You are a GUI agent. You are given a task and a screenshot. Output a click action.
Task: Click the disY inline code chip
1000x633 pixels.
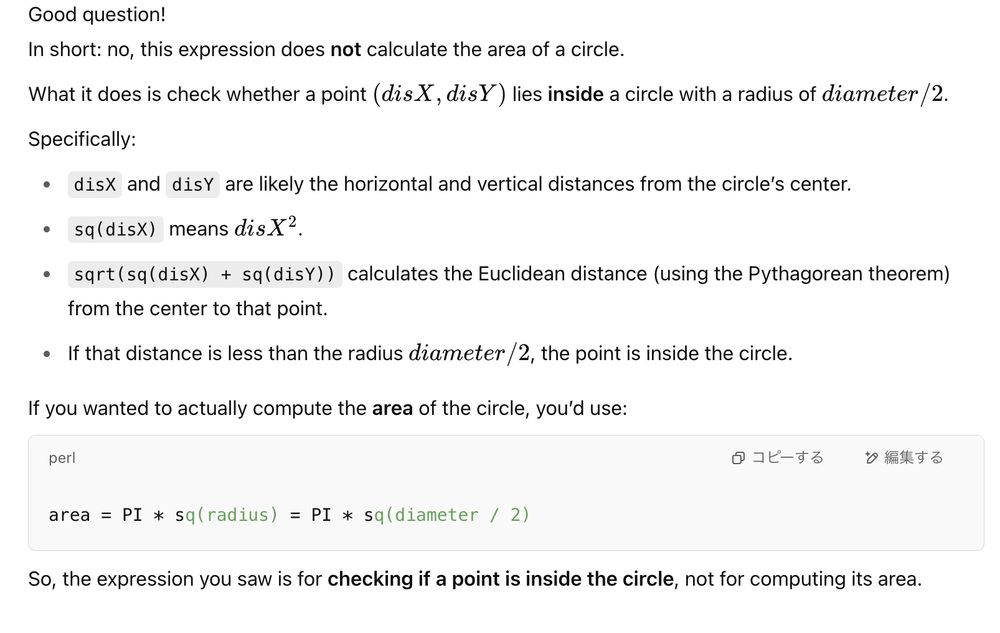[x=193, y=184]
